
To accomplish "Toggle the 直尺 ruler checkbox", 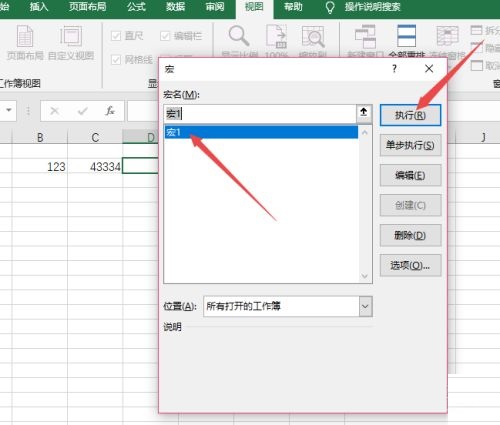I will (x=116, y=36).
